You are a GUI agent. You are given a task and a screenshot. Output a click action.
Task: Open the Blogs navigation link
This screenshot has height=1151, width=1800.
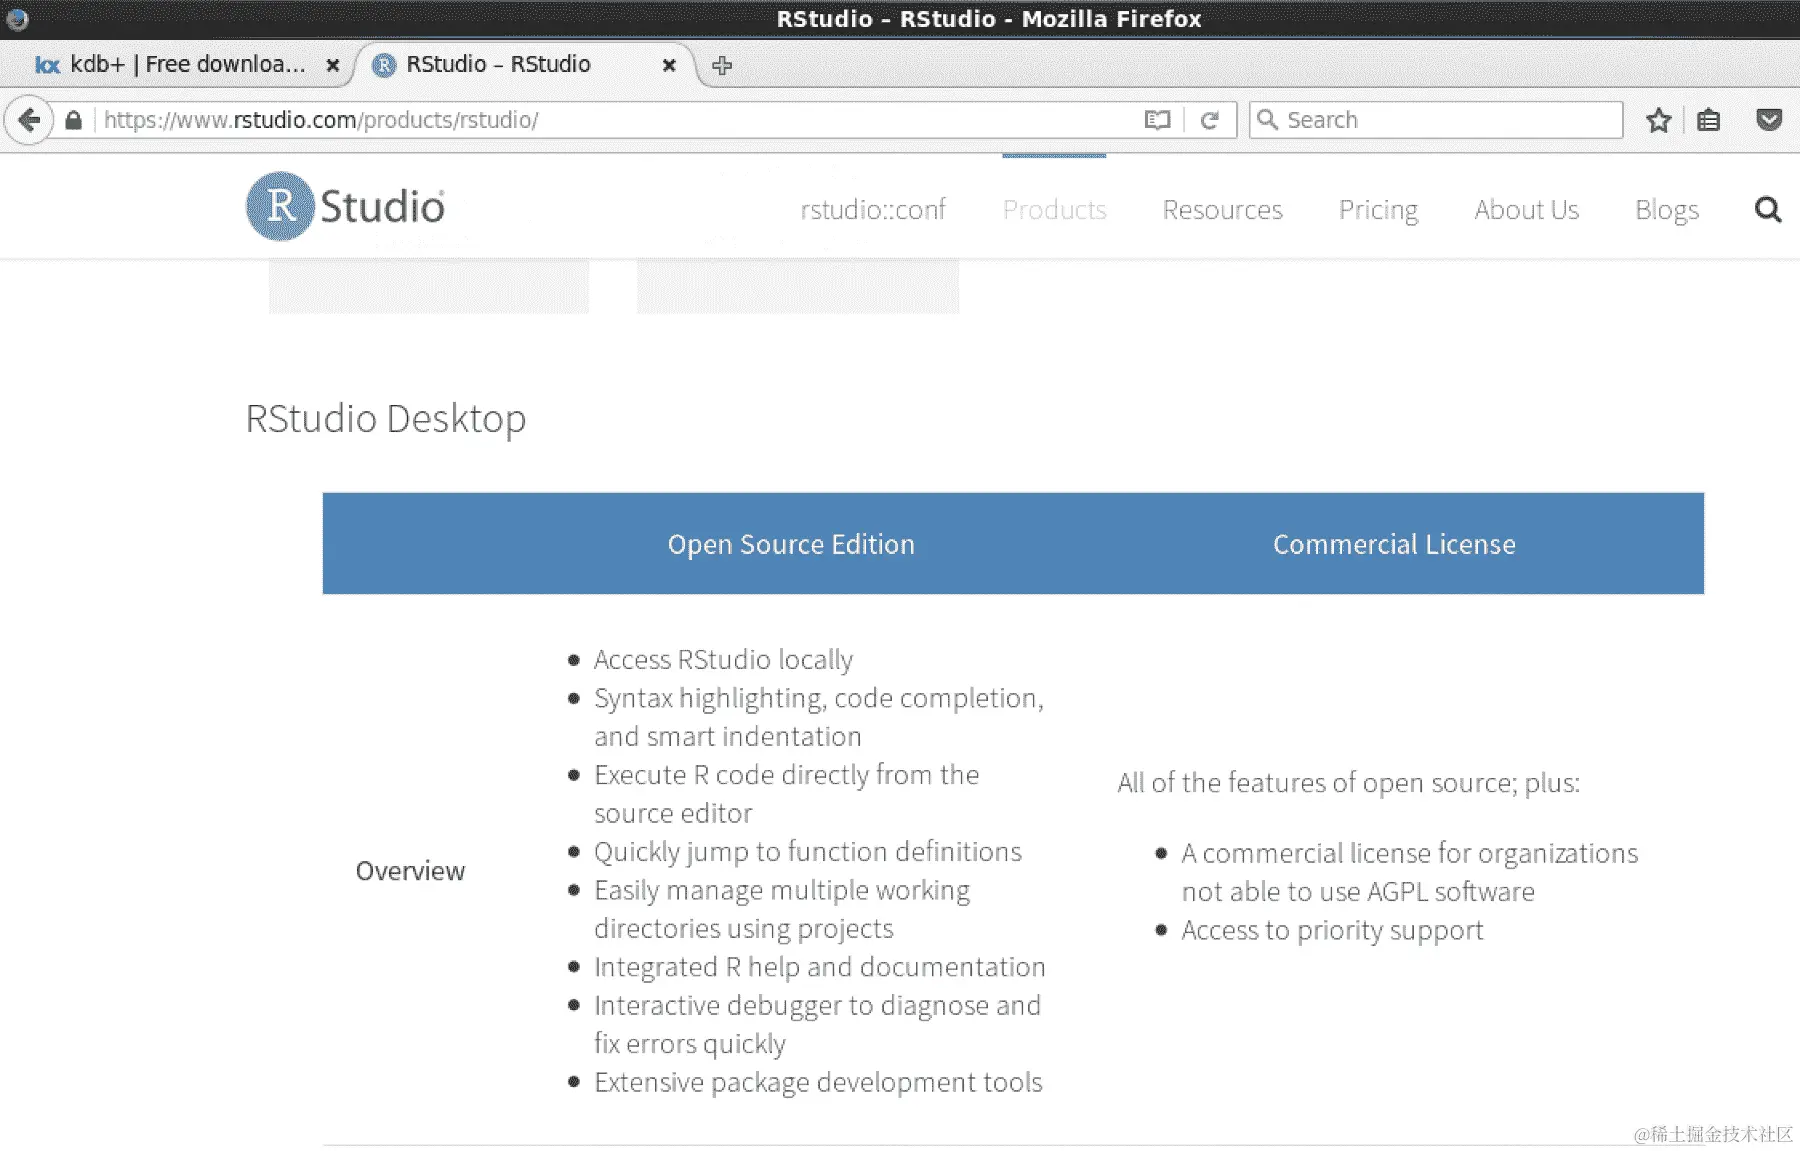(1667, 210)
